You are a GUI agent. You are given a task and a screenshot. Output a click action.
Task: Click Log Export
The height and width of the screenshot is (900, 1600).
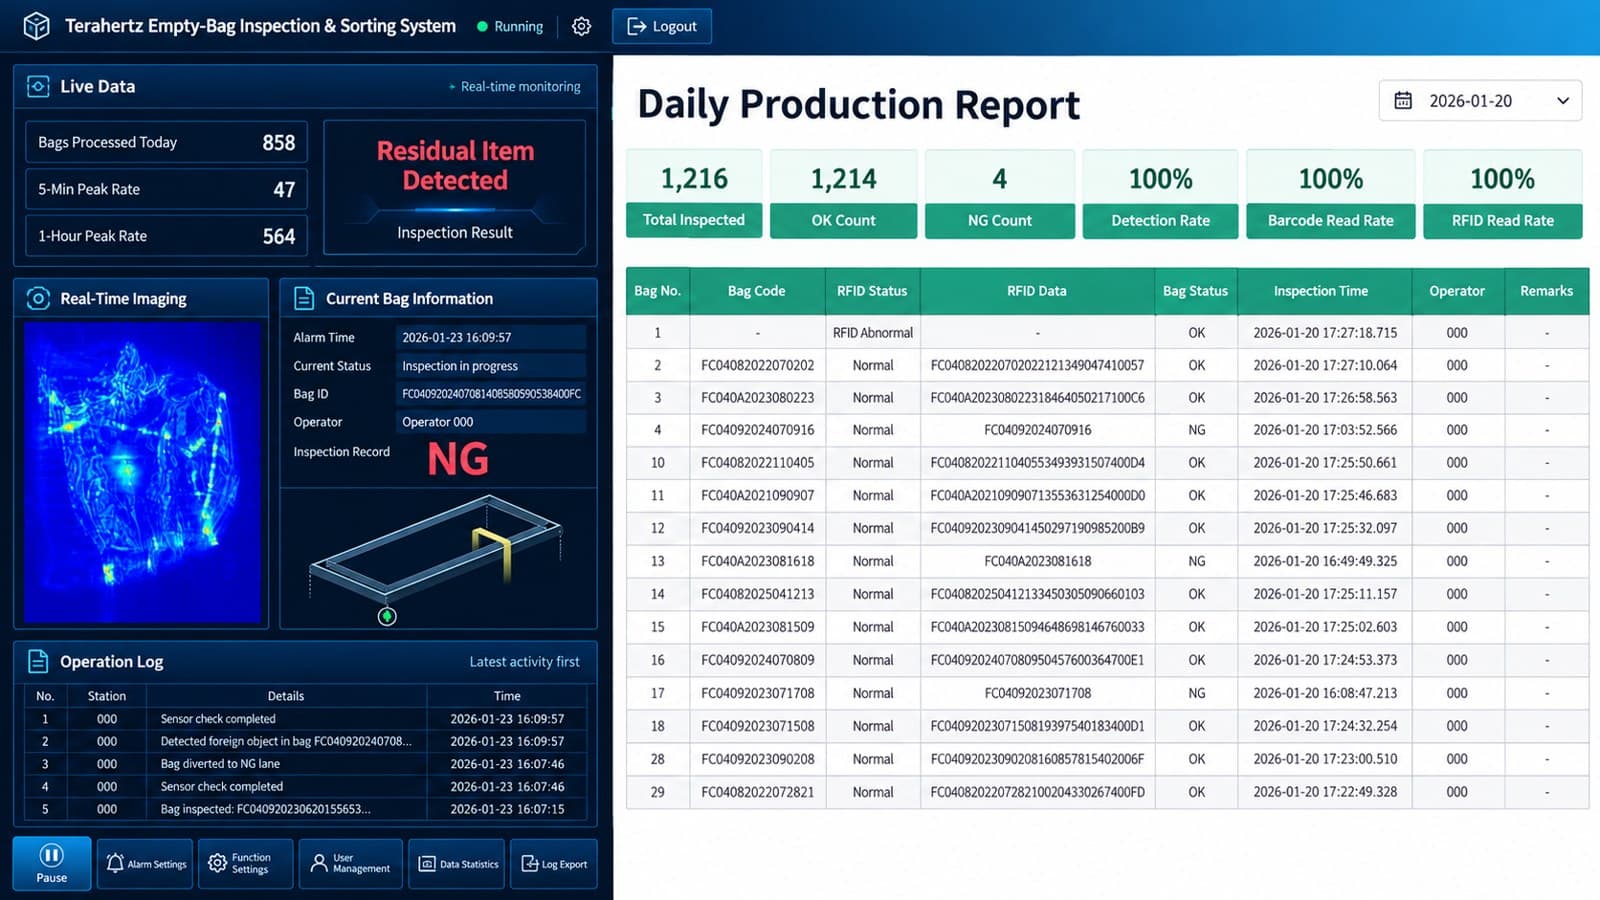(554, 864)
